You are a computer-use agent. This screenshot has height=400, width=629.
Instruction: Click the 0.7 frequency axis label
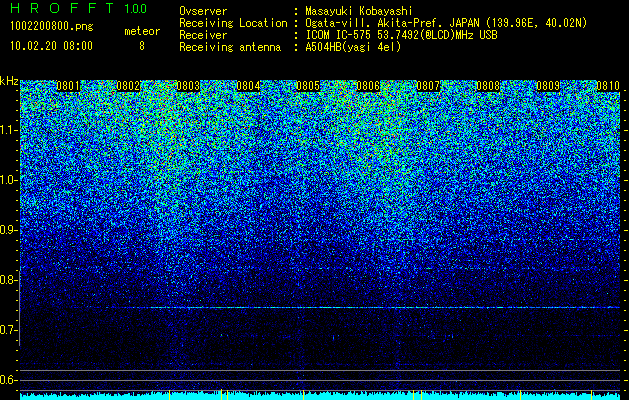[x=8, y=330]
